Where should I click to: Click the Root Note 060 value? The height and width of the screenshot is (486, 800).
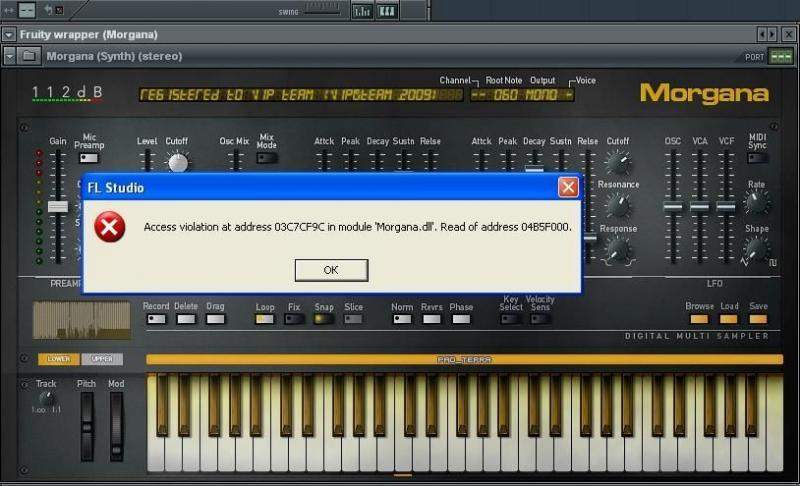(x=506, y=95)
